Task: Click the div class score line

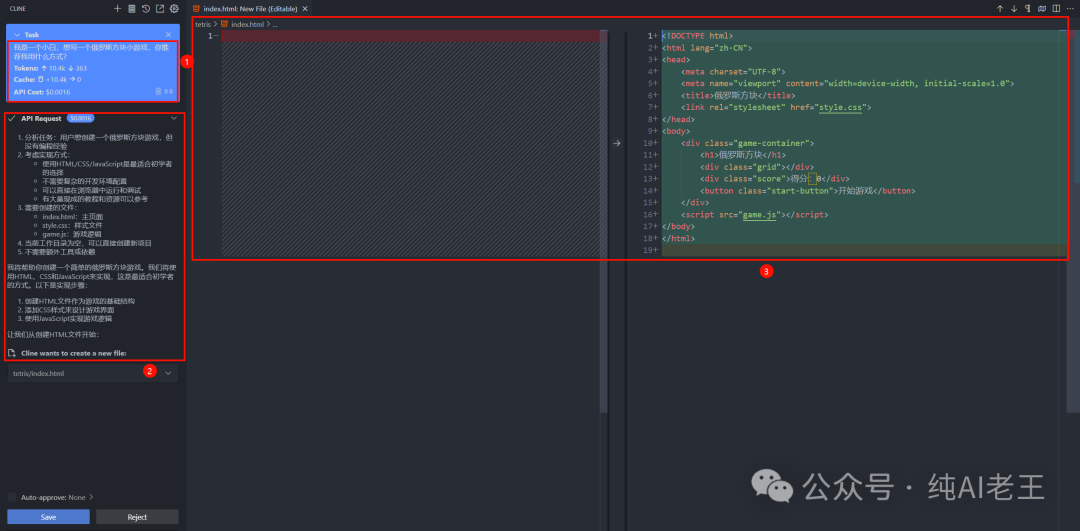Action: (x=775, y=179)
